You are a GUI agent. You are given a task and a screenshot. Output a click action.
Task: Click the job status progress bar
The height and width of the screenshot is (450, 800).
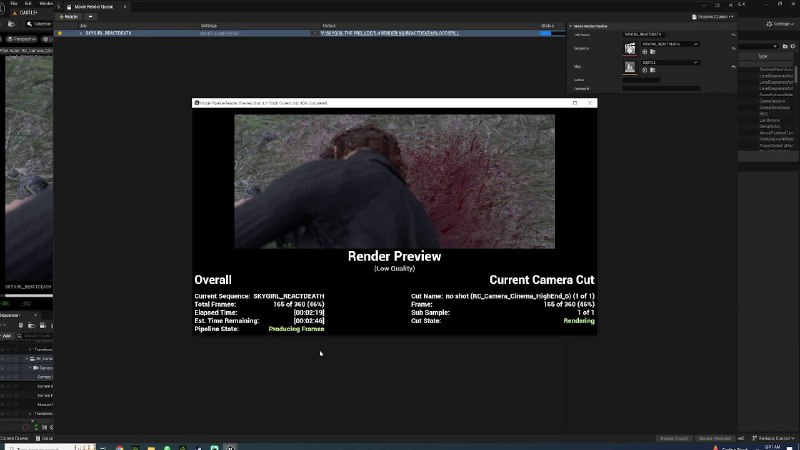(552, 33)
